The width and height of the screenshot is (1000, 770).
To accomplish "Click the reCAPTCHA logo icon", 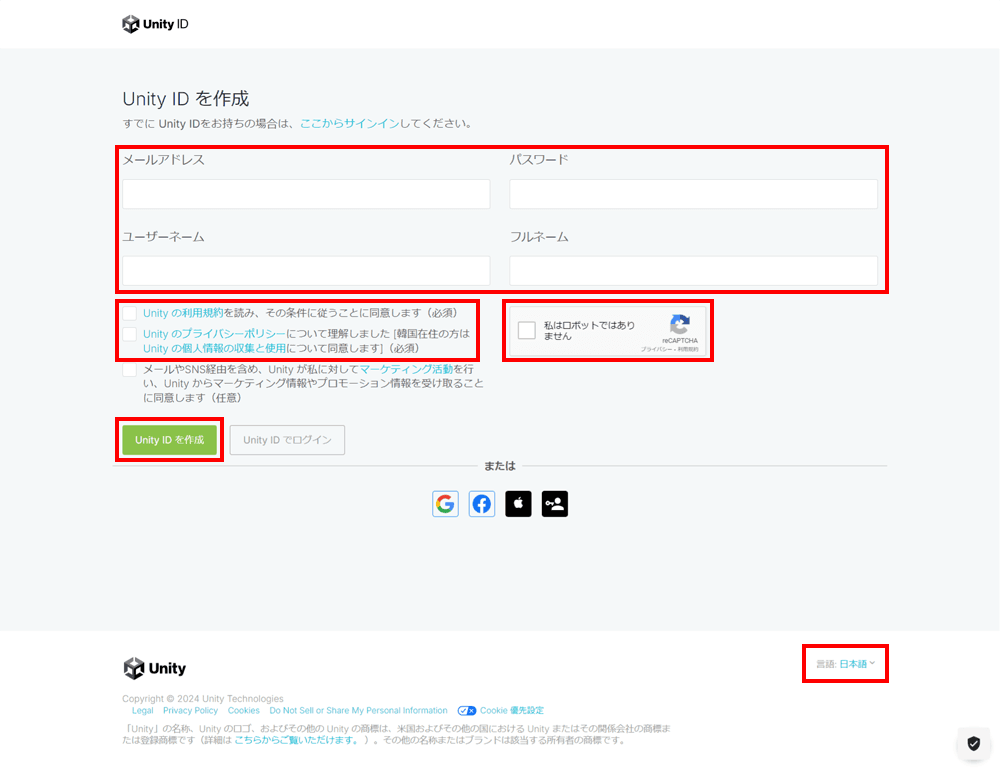I will tap(680, 324).
